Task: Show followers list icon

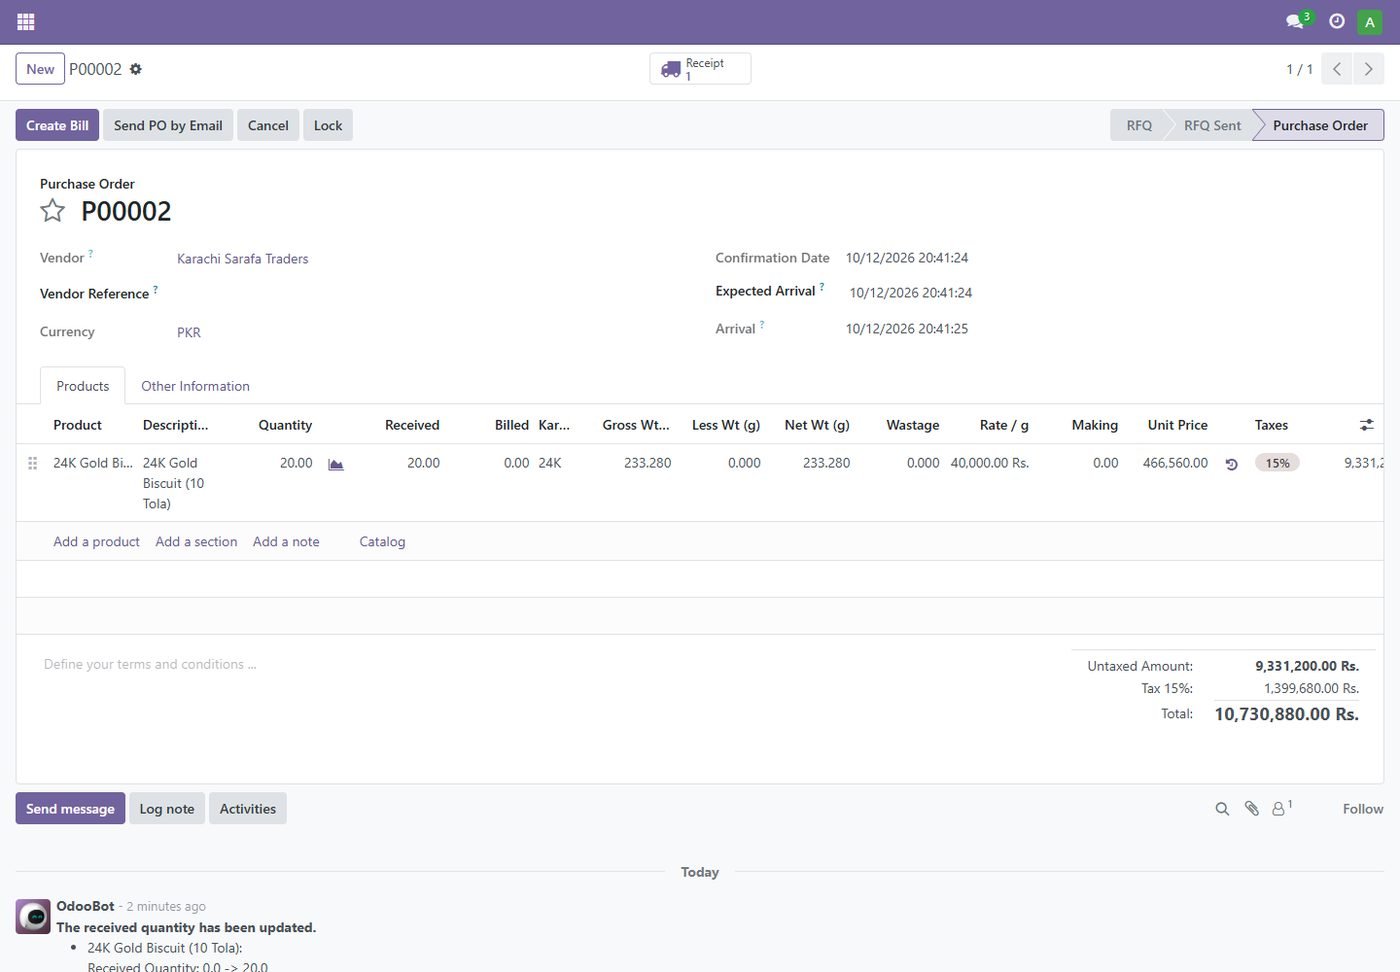Action: pyautogui.click(x=1282, y=808)
